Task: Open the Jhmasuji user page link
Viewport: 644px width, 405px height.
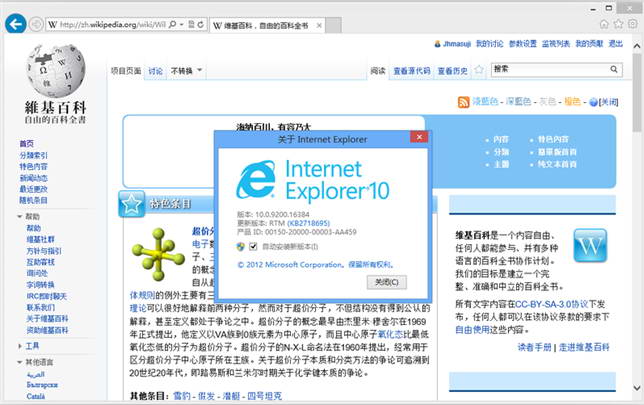Action: pyautogui.click(x=457, y=44)
